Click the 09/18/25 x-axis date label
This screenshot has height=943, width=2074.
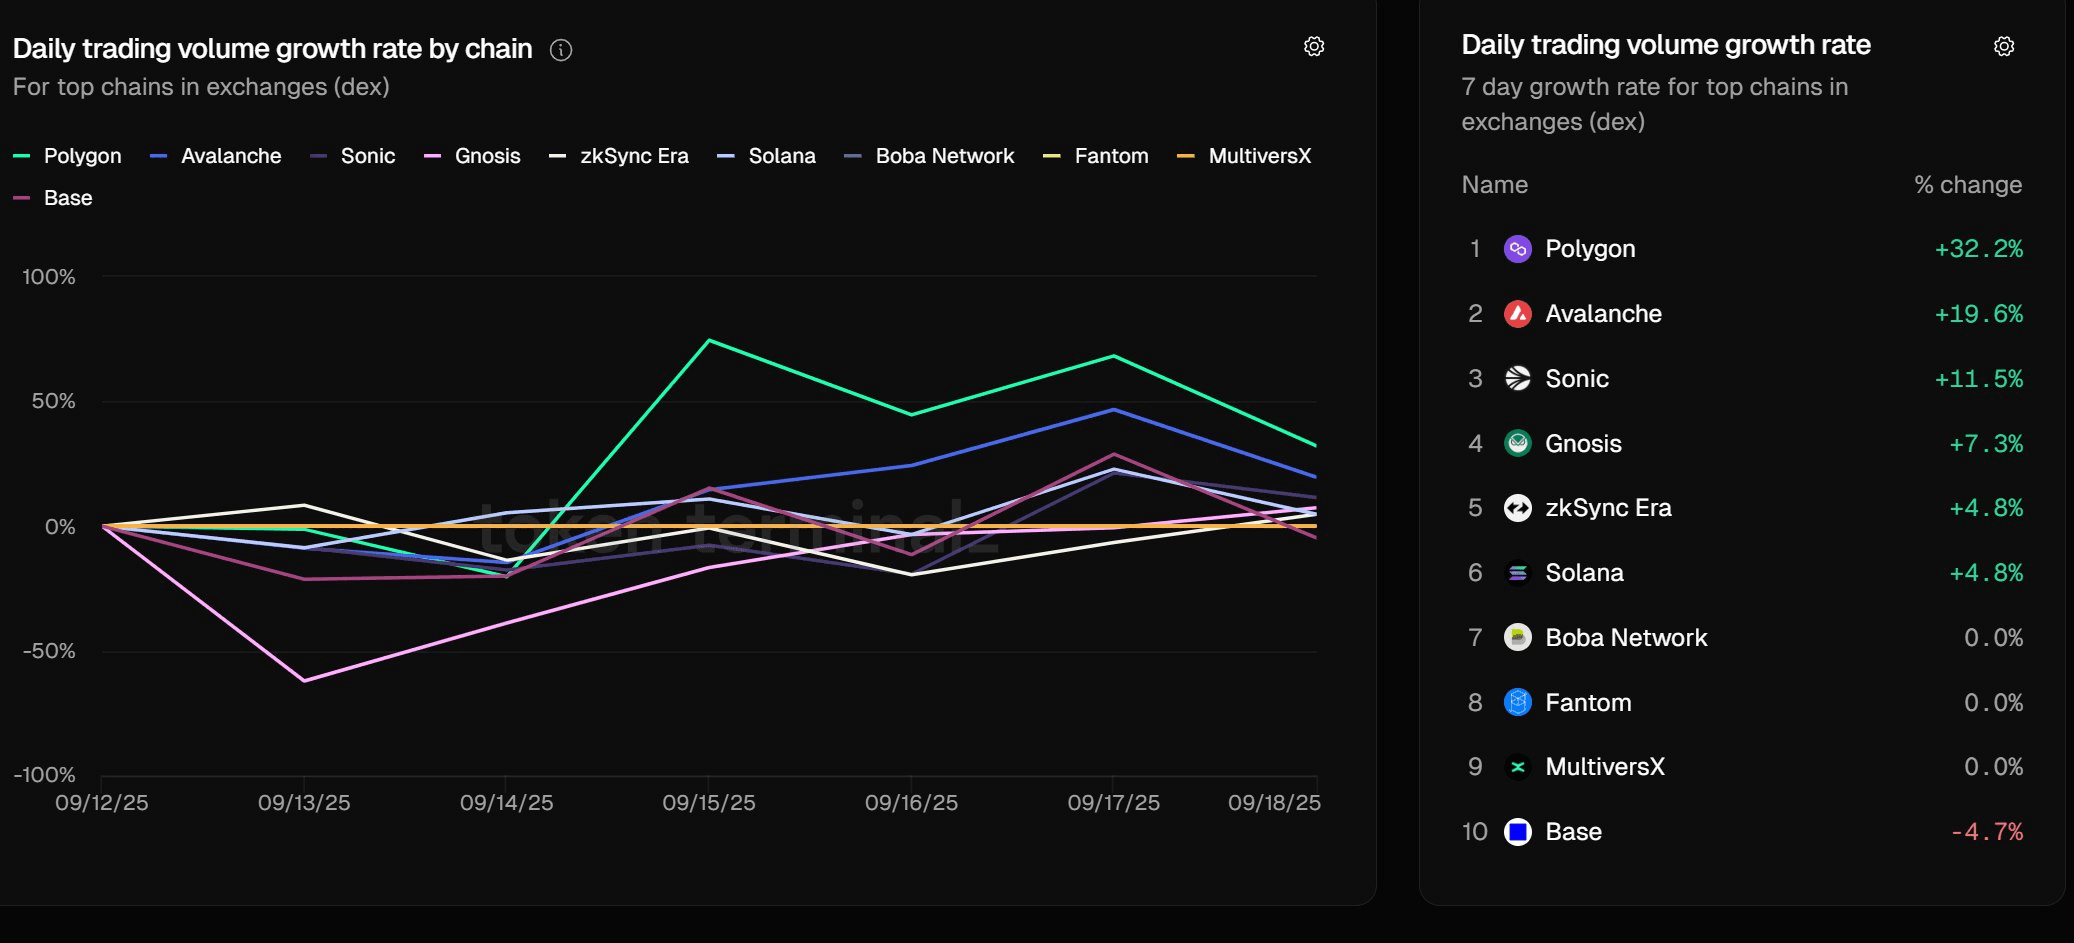[1274, 803]
